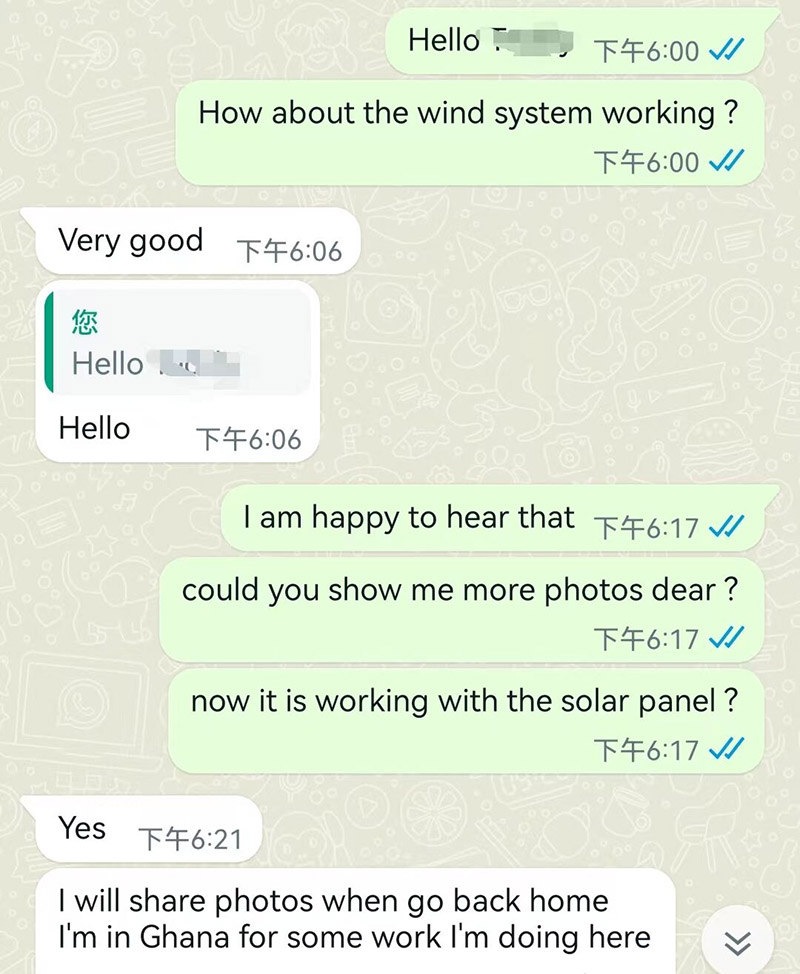
Task: Click the 'Hello' text under quoted reply
Action: [94, 429]
